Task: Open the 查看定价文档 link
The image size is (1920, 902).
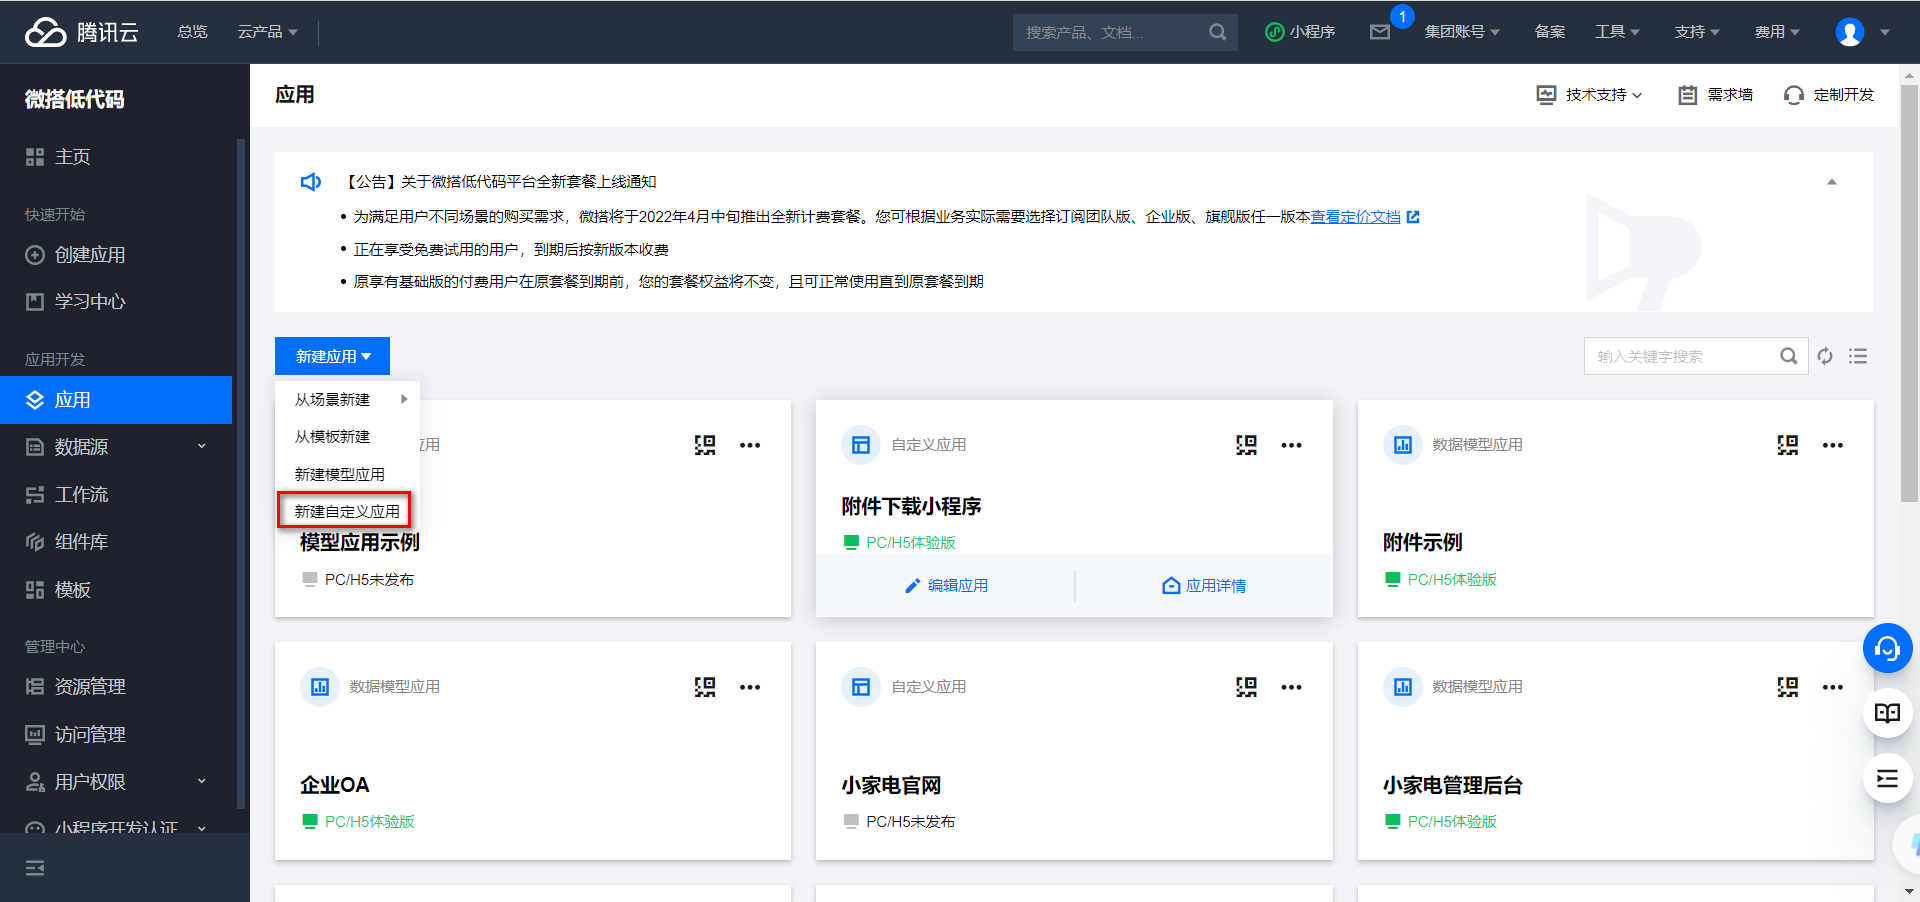Action: (1355, 217)
